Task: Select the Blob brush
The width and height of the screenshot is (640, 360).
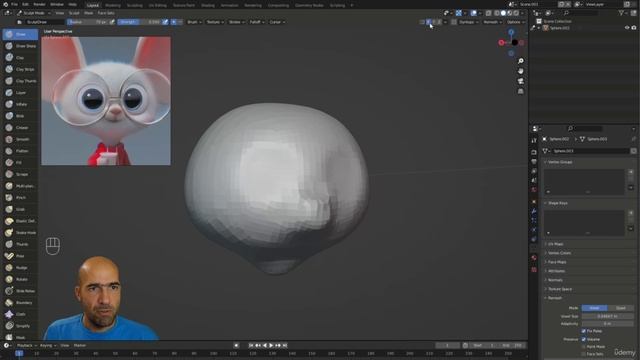Action: click(20, 116)
